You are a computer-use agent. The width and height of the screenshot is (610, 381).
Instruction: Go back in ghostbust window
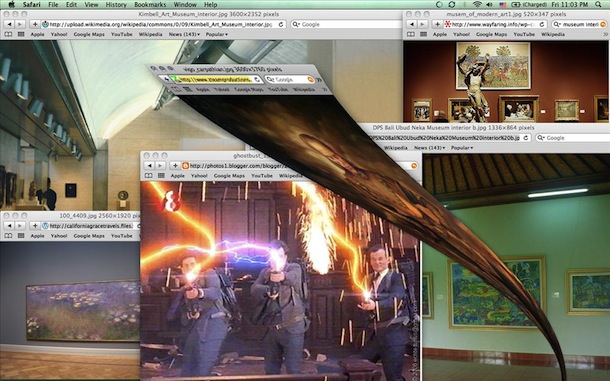point(149,166)
